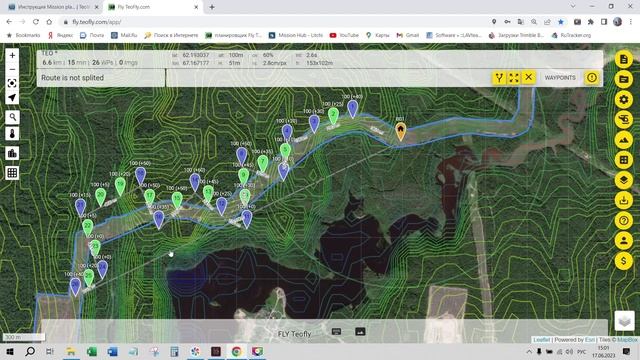The height and width of the screenshot is (360, 640).
Task: Open the yellow folder projects button
Action: pyautogui.click(x=624, y=79)
